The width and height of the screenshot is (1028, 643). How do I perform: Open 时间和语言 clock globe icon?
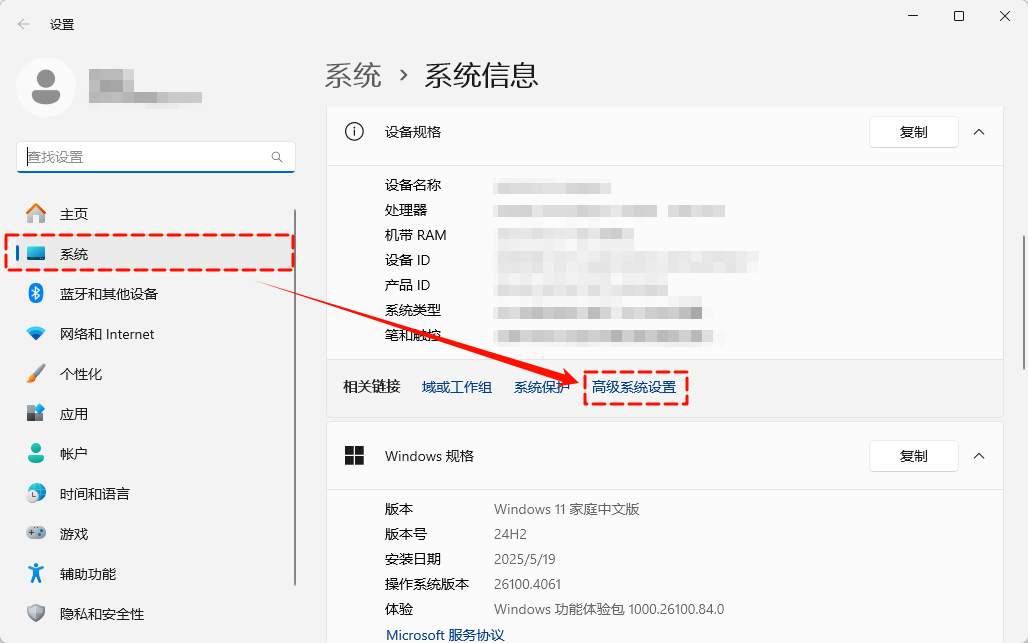coord(36,494)
